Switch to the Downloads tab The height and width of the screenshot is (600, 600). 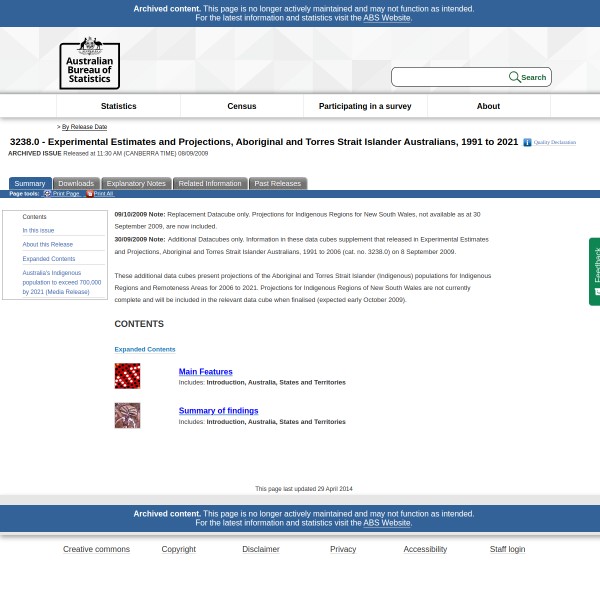tap(76, 184)
